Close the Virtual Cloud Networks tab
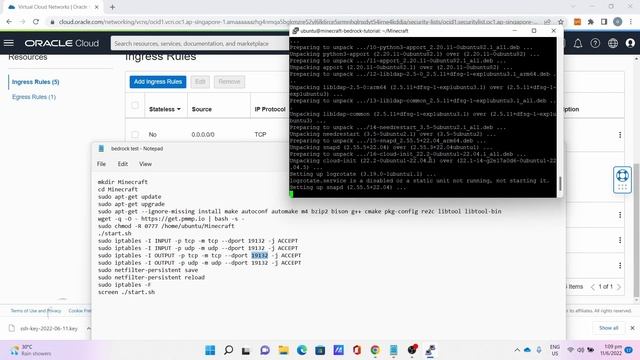 pyautogui.click(x=97, y=7)
